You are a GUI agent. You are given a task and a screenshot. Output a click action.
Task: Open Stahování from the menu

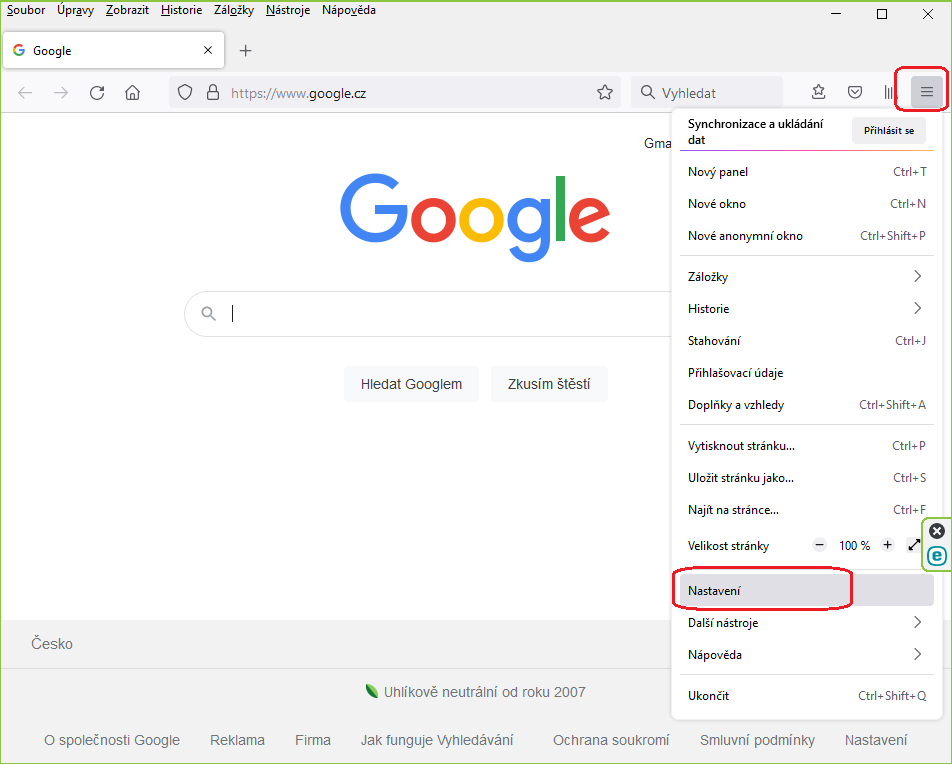806,341
